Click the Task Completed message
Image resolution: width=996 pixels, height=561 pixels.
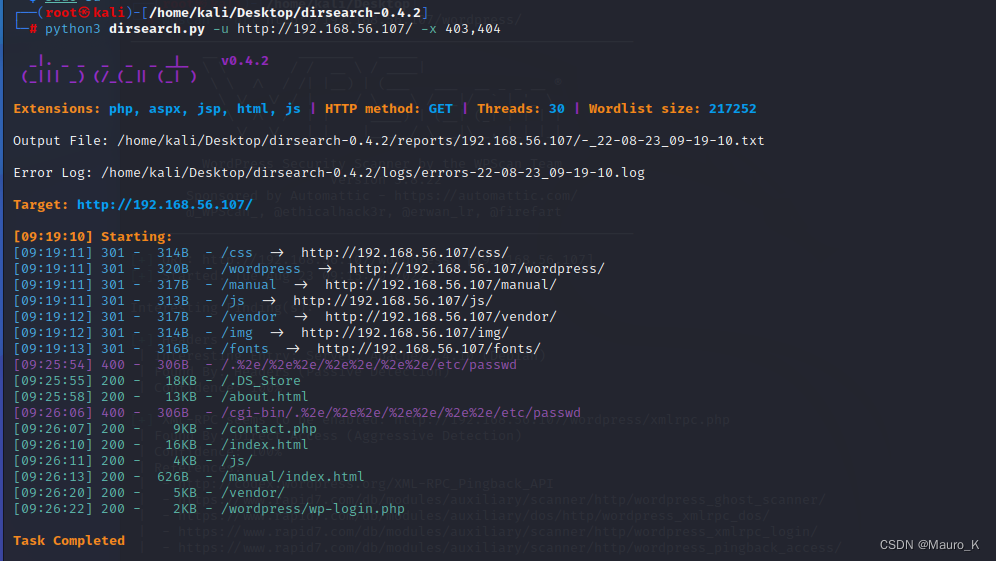pyautogui.click(x=69, y=541)
